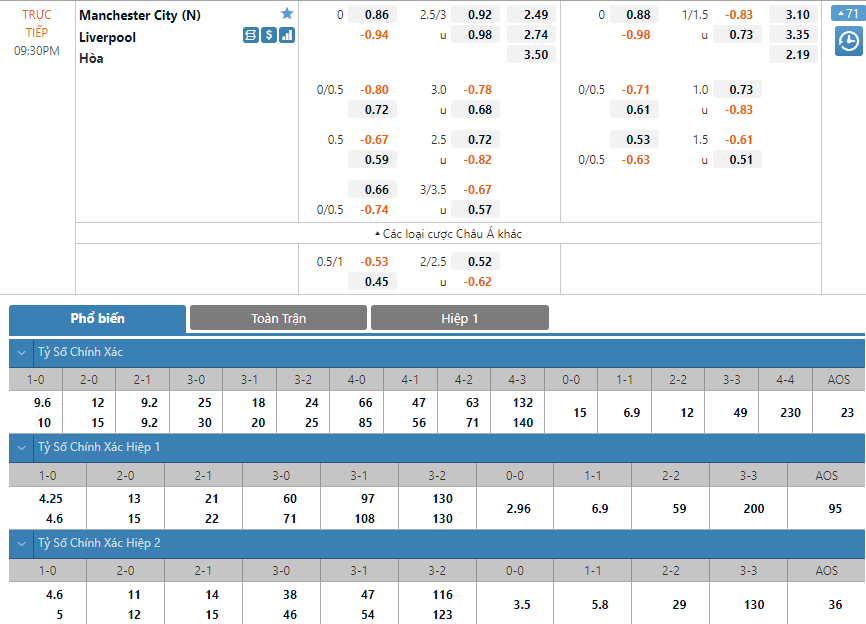Viewport: 866px width, 624px height.
Task: Select first-half 3-3 at 200
Action: pos(753,509)
